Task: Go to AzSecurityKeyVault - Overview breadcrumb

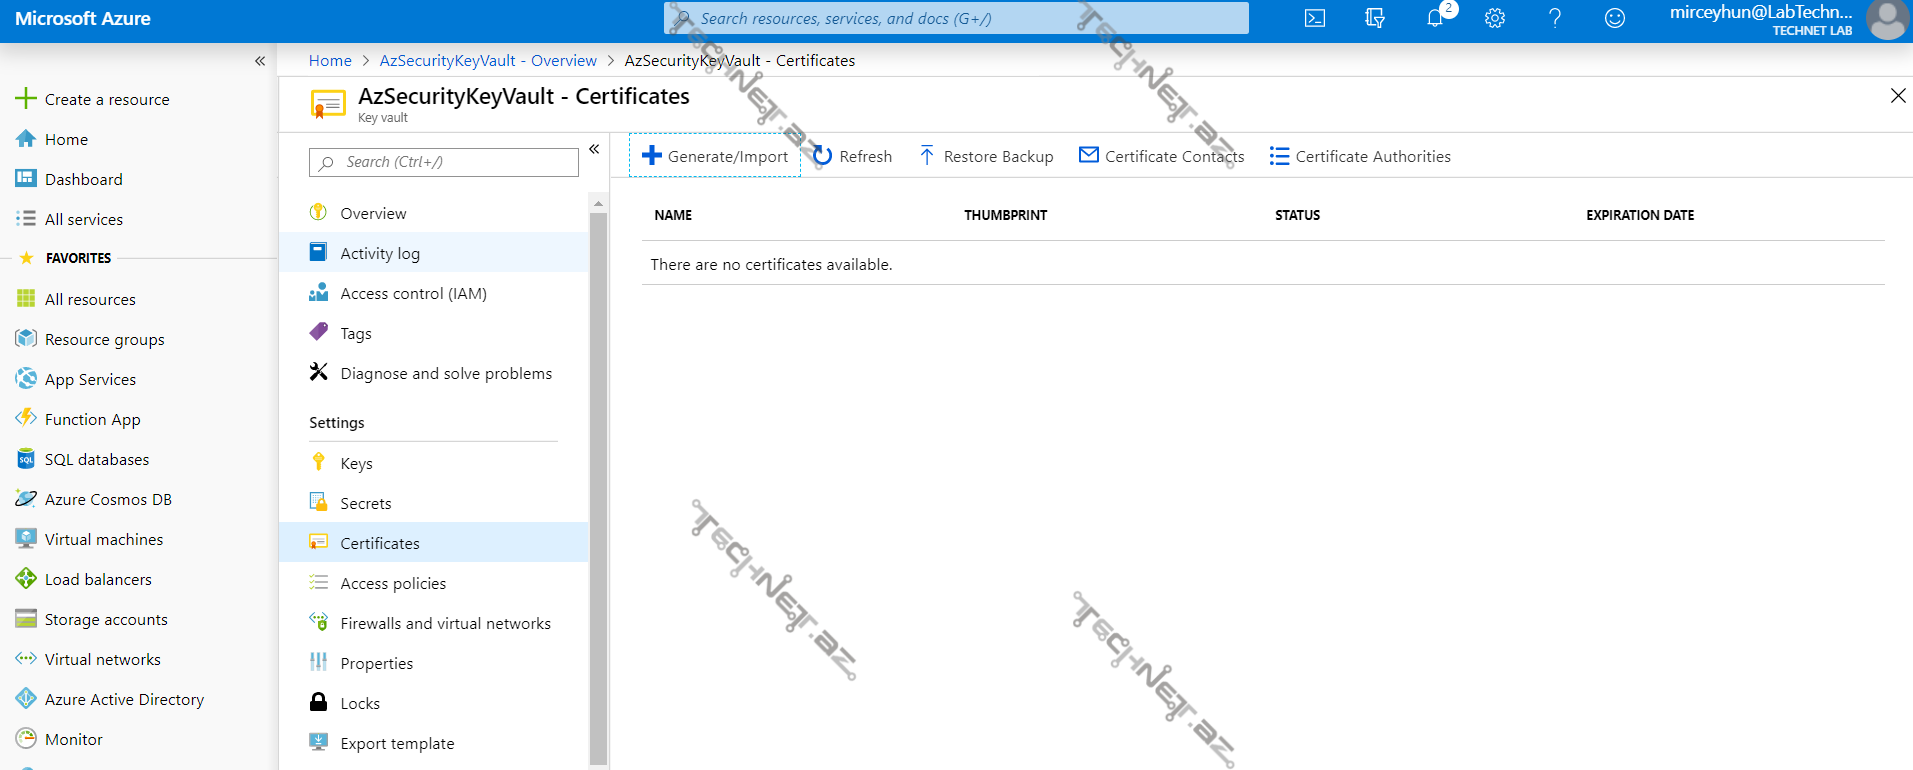Action: [488, 60]
